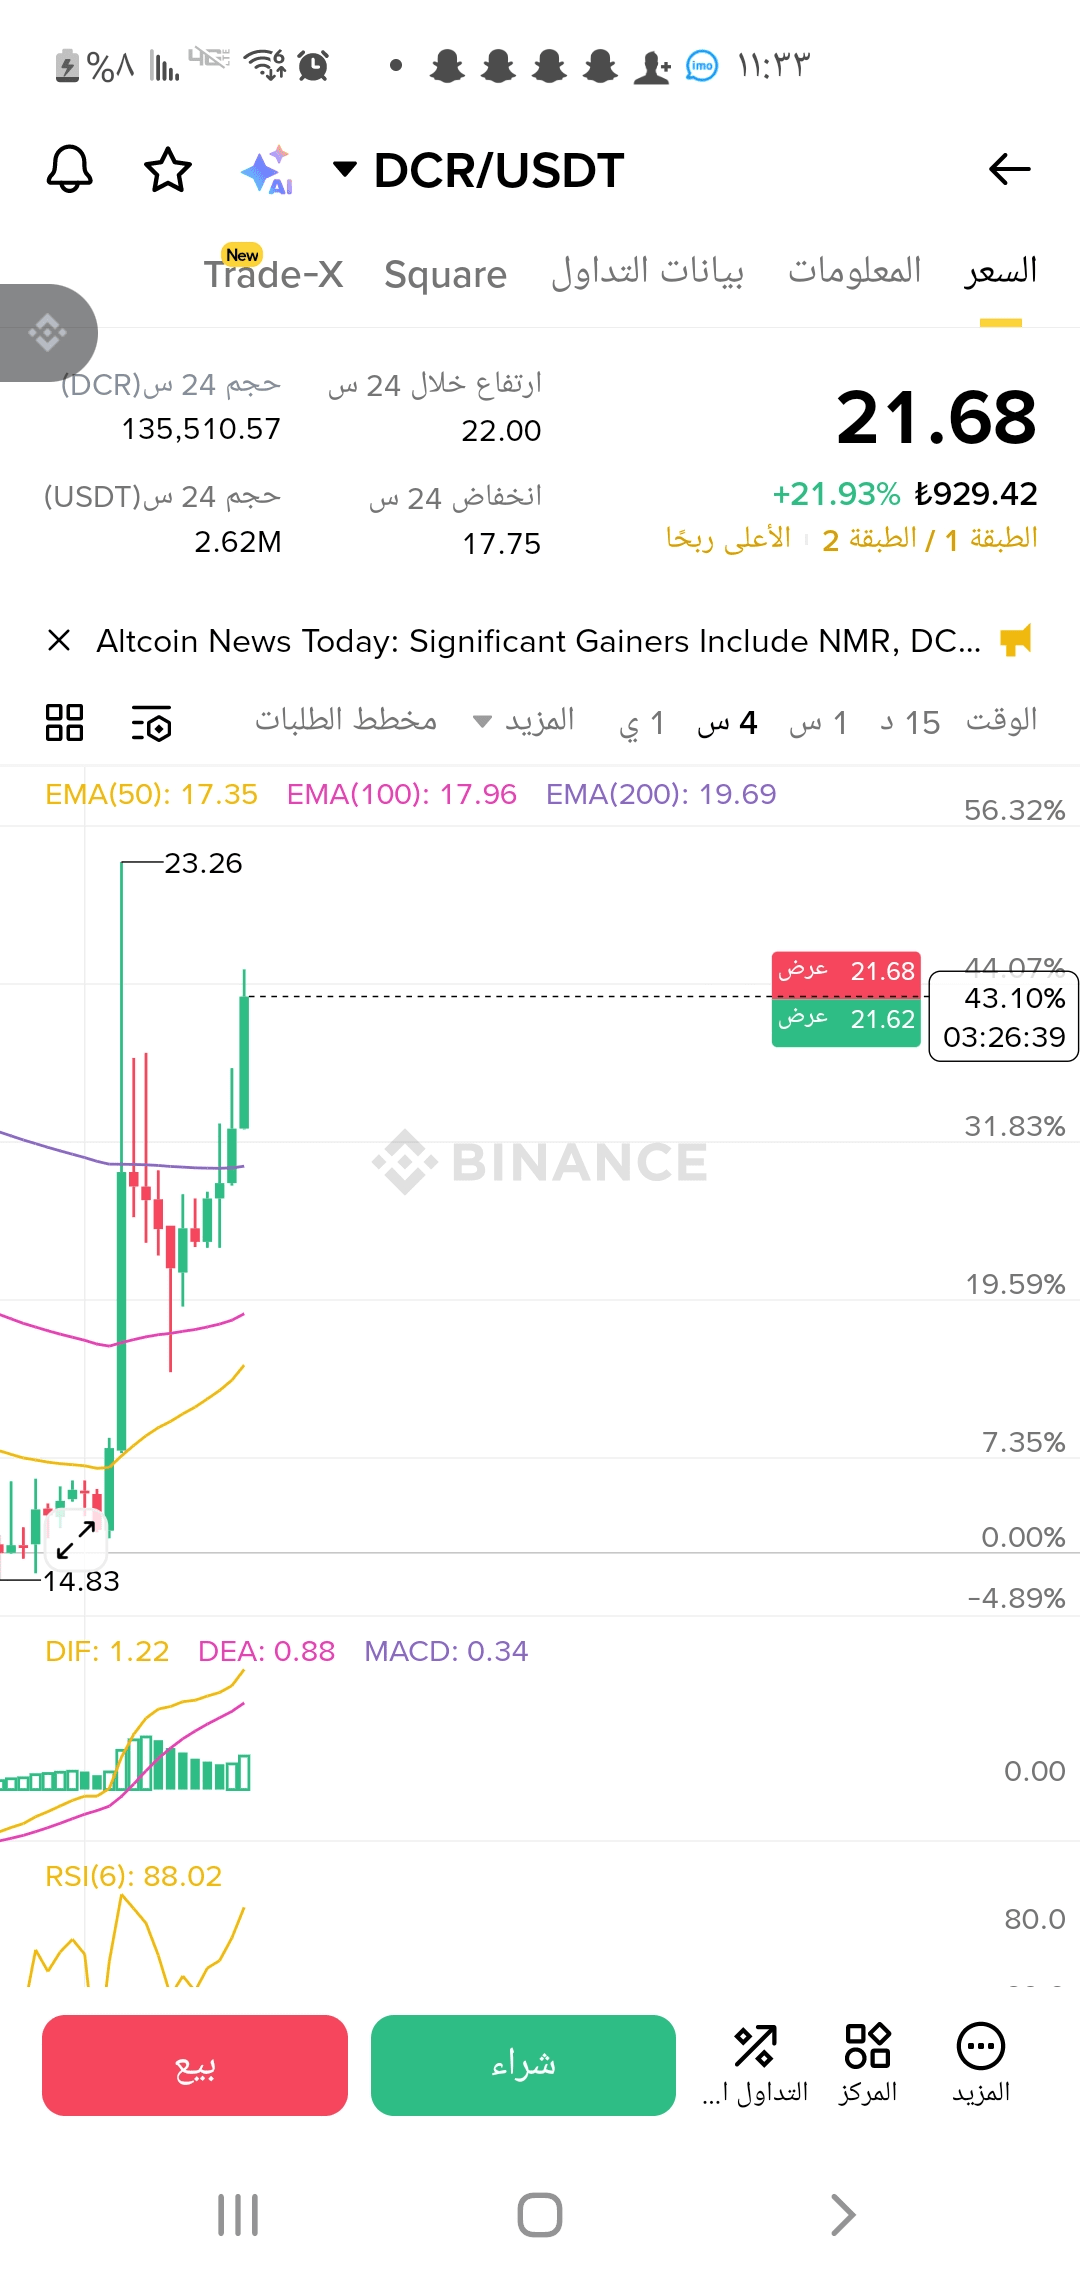The image size is (1080, 2280).
Task: Open the bottom المزيد more icon
Action: coord(981,2065)
